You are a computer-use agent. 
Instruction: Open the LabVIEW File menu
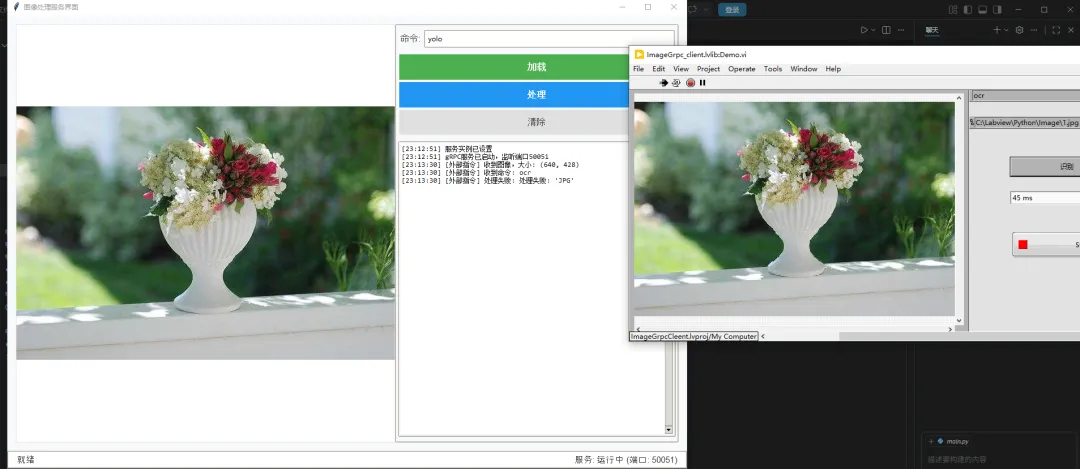(x=638, y=69)
